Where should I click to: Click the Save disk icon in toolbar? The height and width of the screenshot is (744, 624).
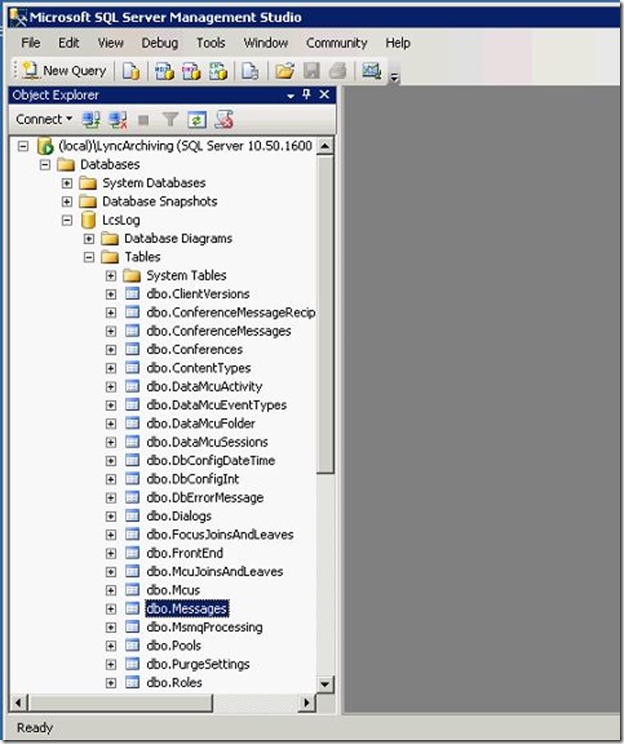coord(311,71)
